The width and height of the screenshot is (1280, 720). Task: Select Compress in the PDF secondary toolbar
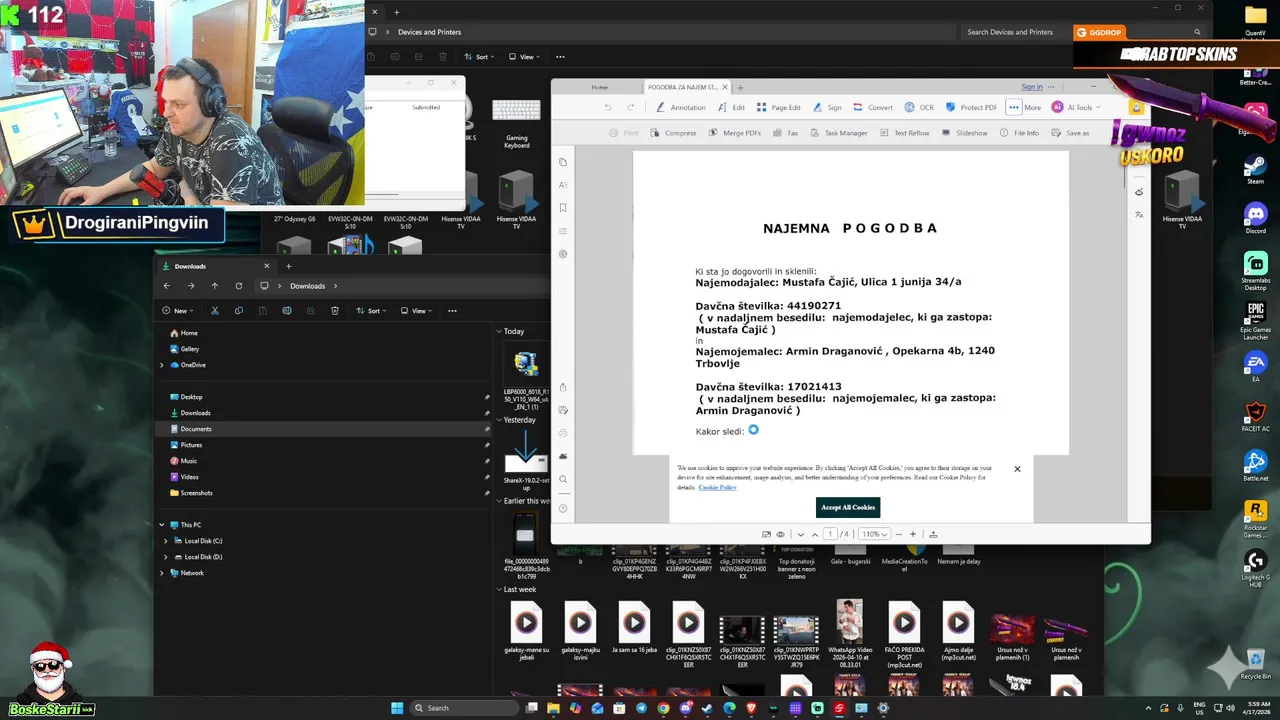(x=673, y=133)
